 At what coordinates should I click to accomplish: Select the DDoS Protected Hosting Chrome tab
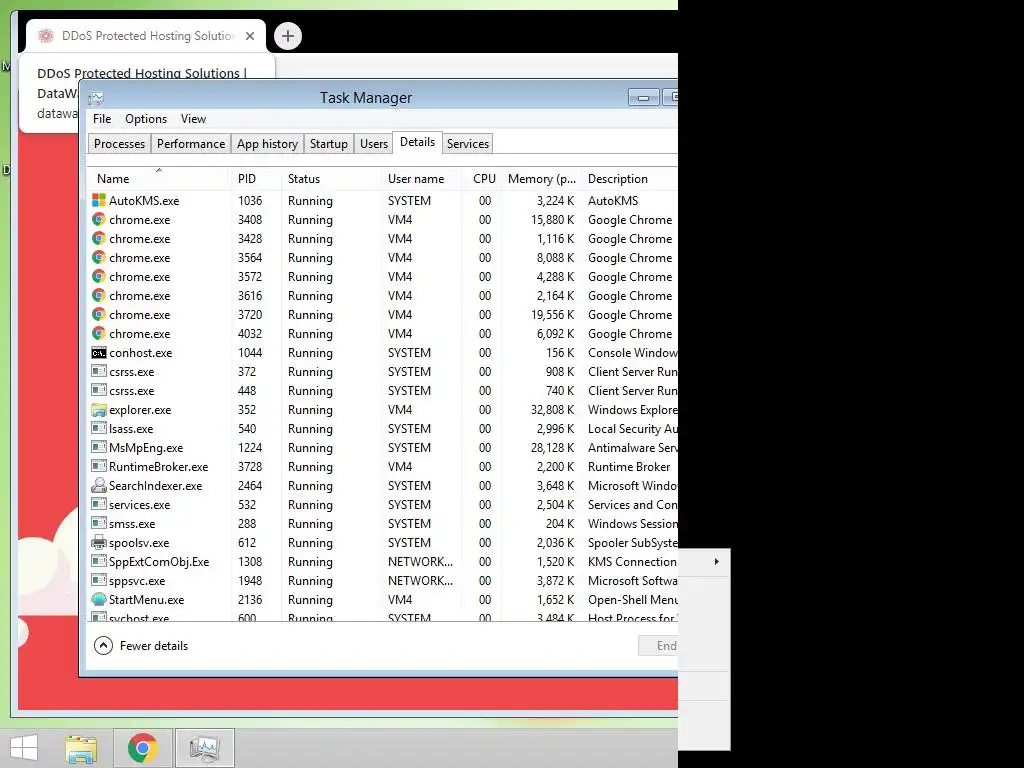point(146,36)
